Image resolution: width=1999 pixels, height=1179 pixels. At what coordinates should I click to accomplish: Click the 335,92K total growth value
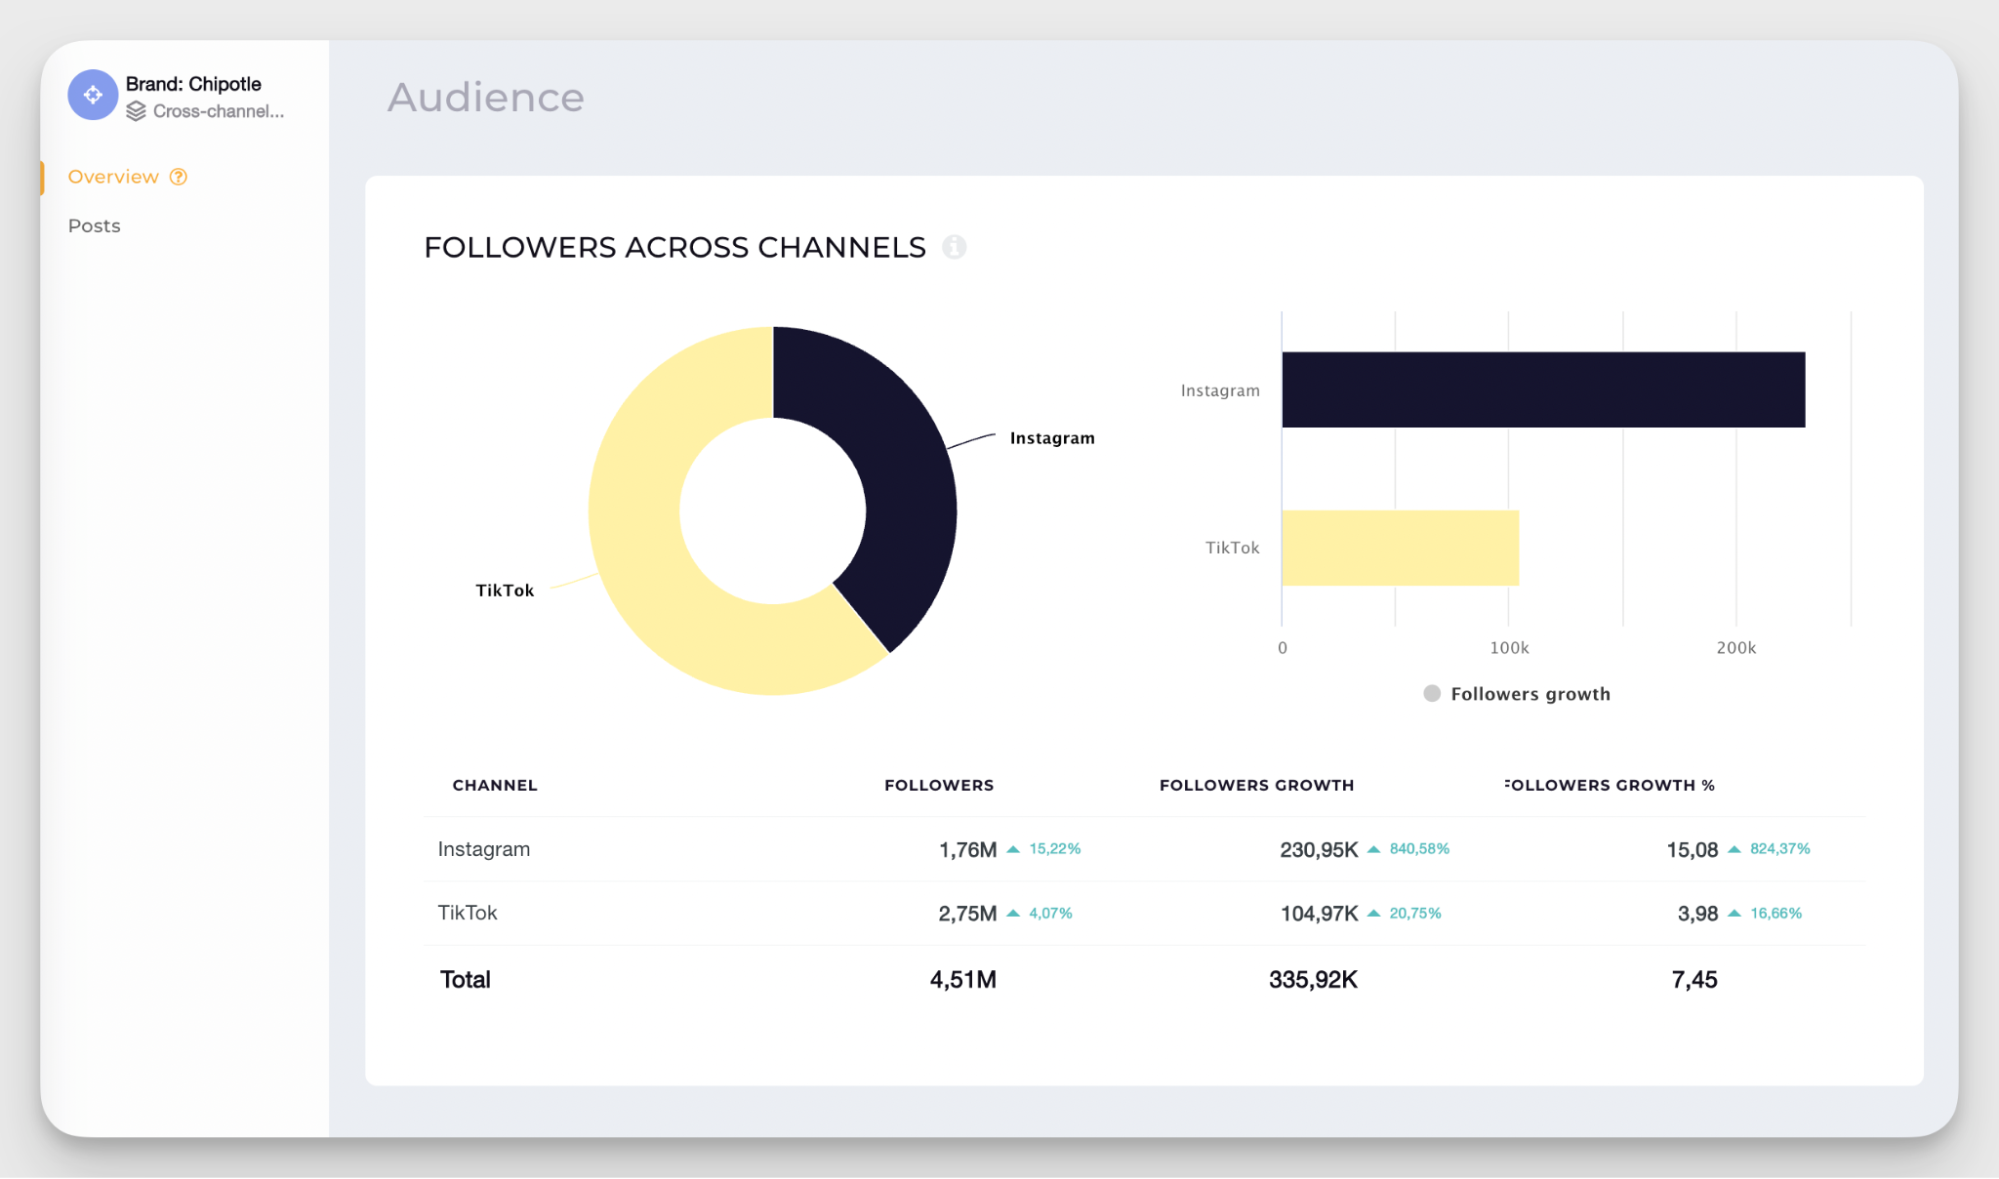tap(1313, 980)
